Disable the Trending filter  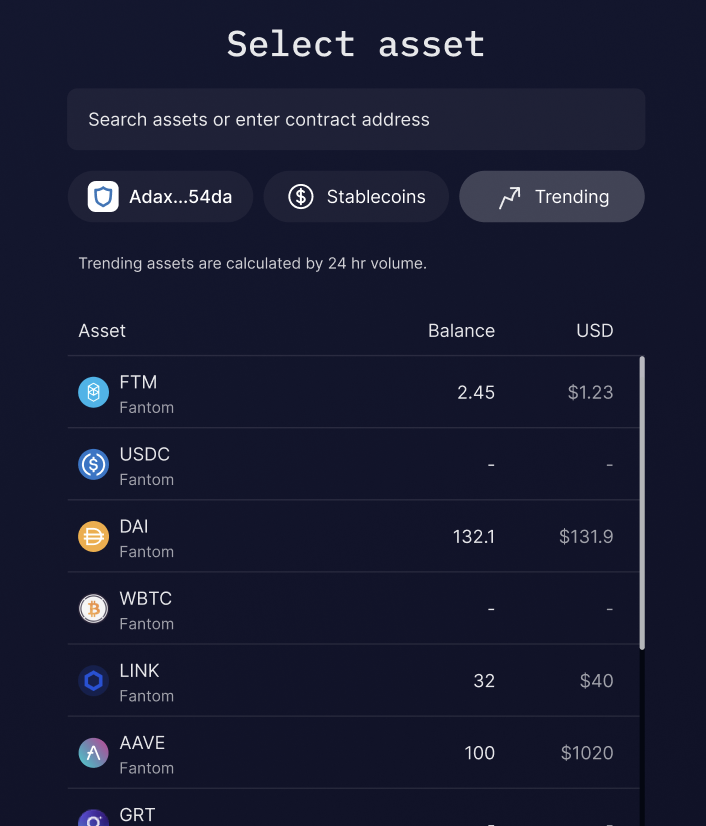tap(551, 196)
